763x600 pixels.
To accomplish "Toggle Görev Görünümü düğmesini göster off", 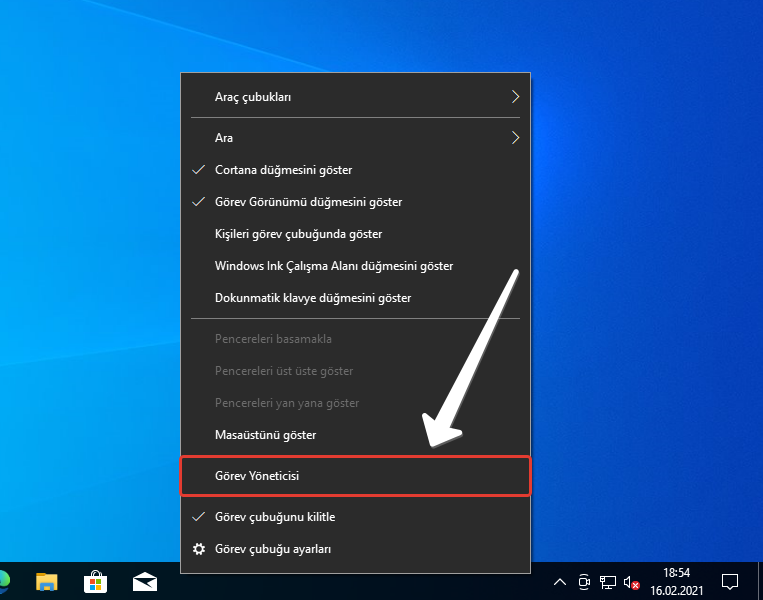I will pos(308,202).
